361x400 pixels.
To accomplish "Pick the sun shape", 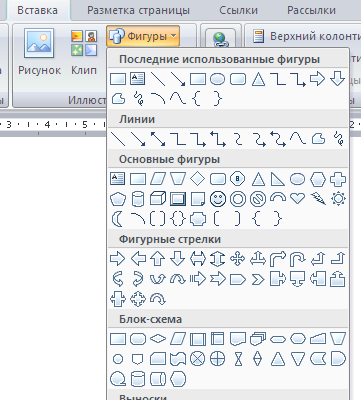I will click(338, 199).
